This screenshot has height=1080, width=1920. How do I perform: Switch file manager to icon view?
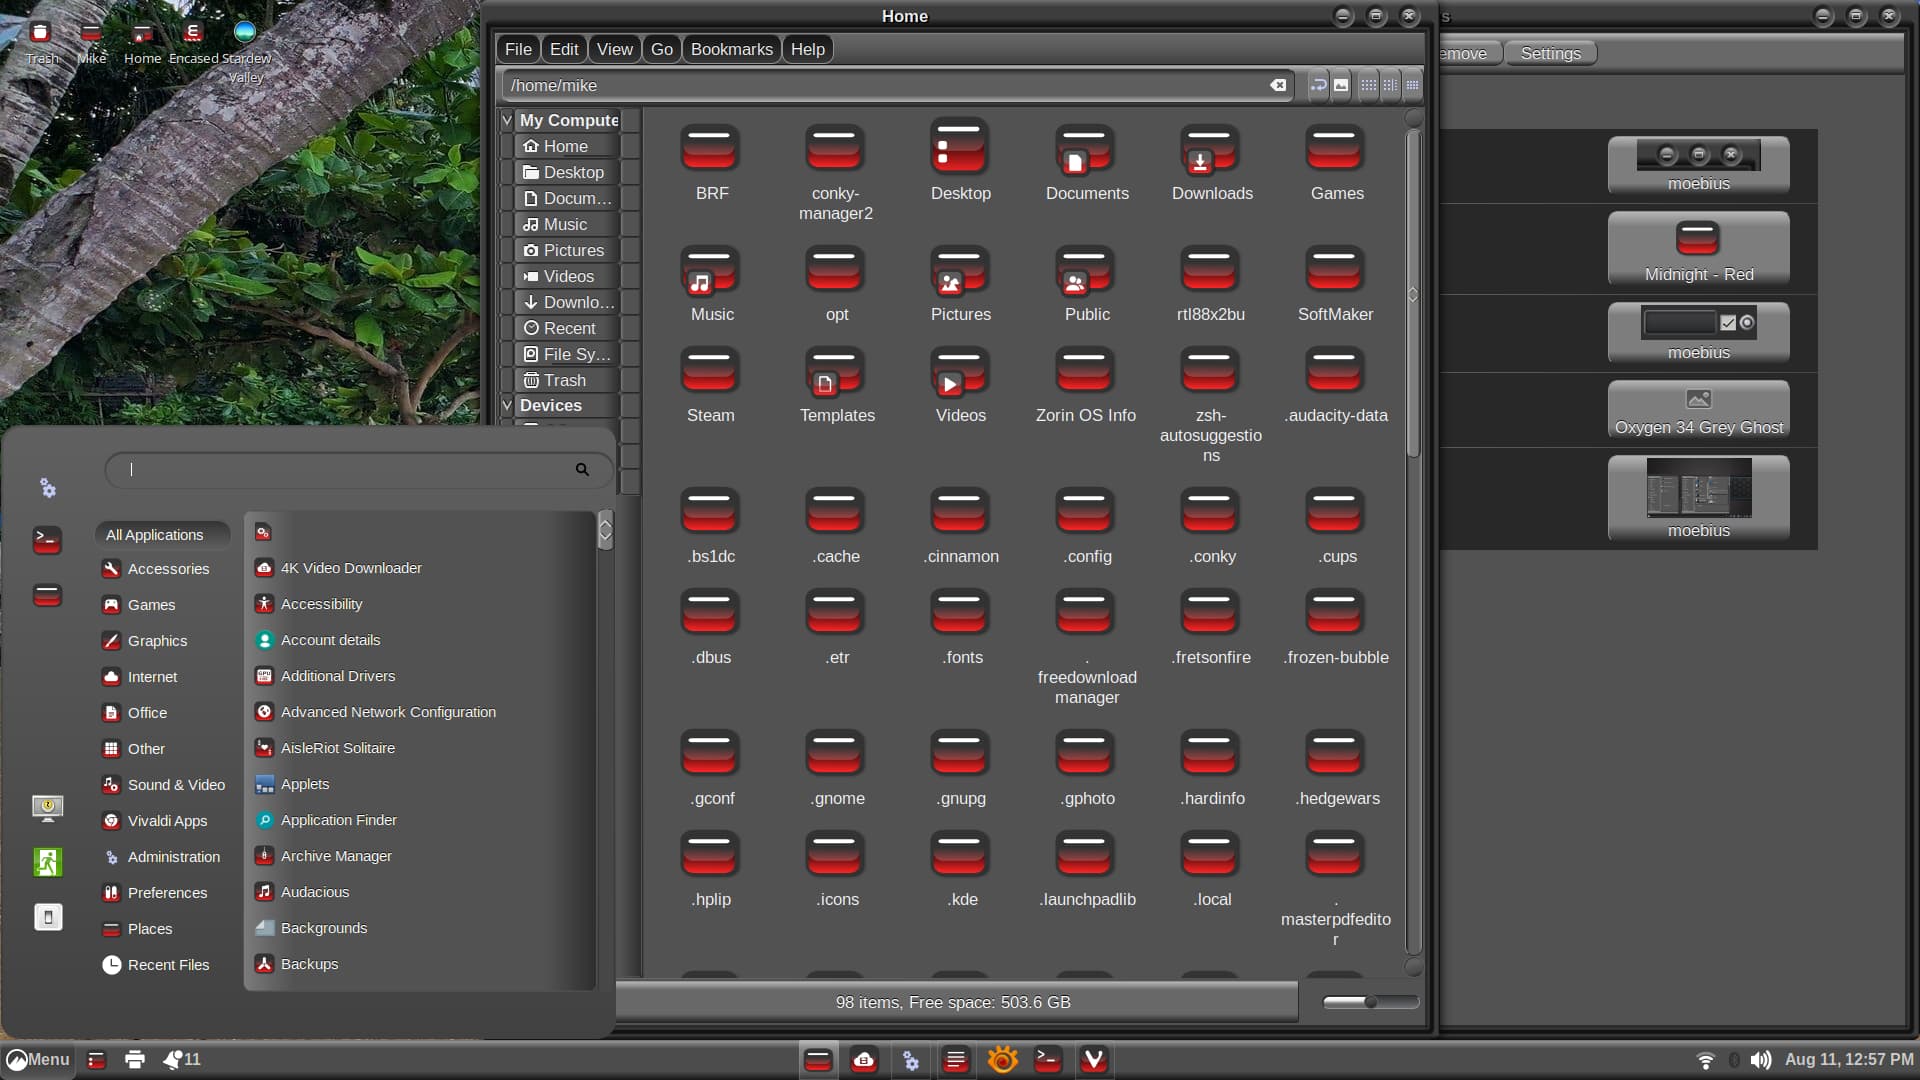[x=1368, y=85]
